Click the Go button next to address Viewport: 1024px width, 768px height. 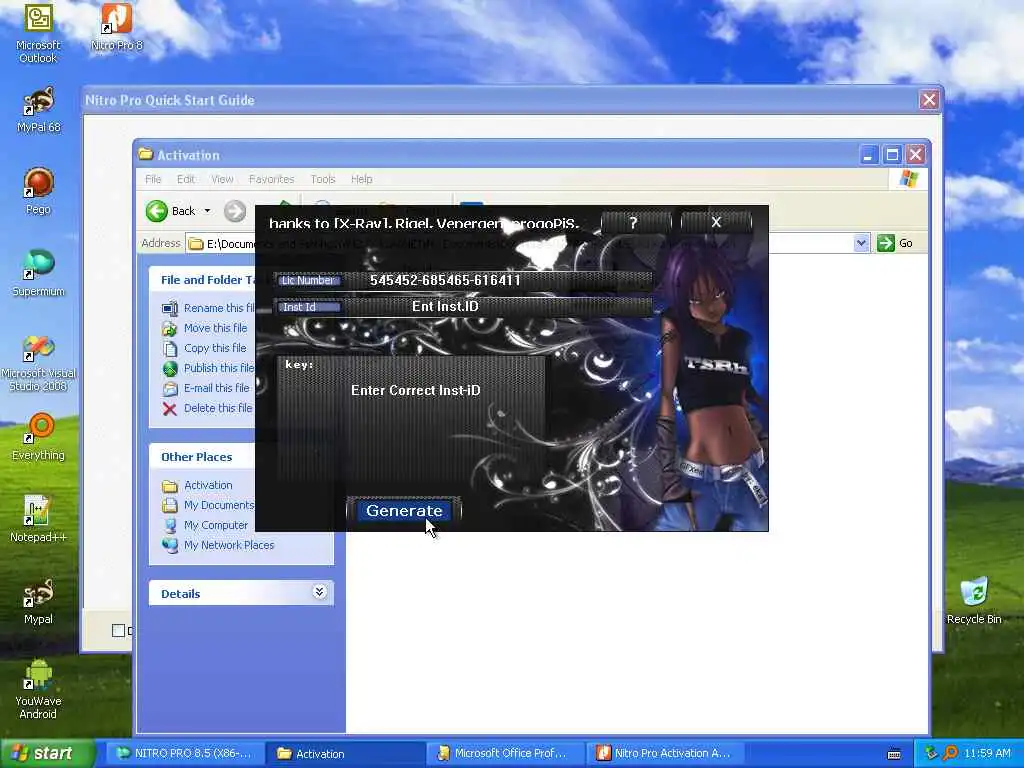[895, 243]
